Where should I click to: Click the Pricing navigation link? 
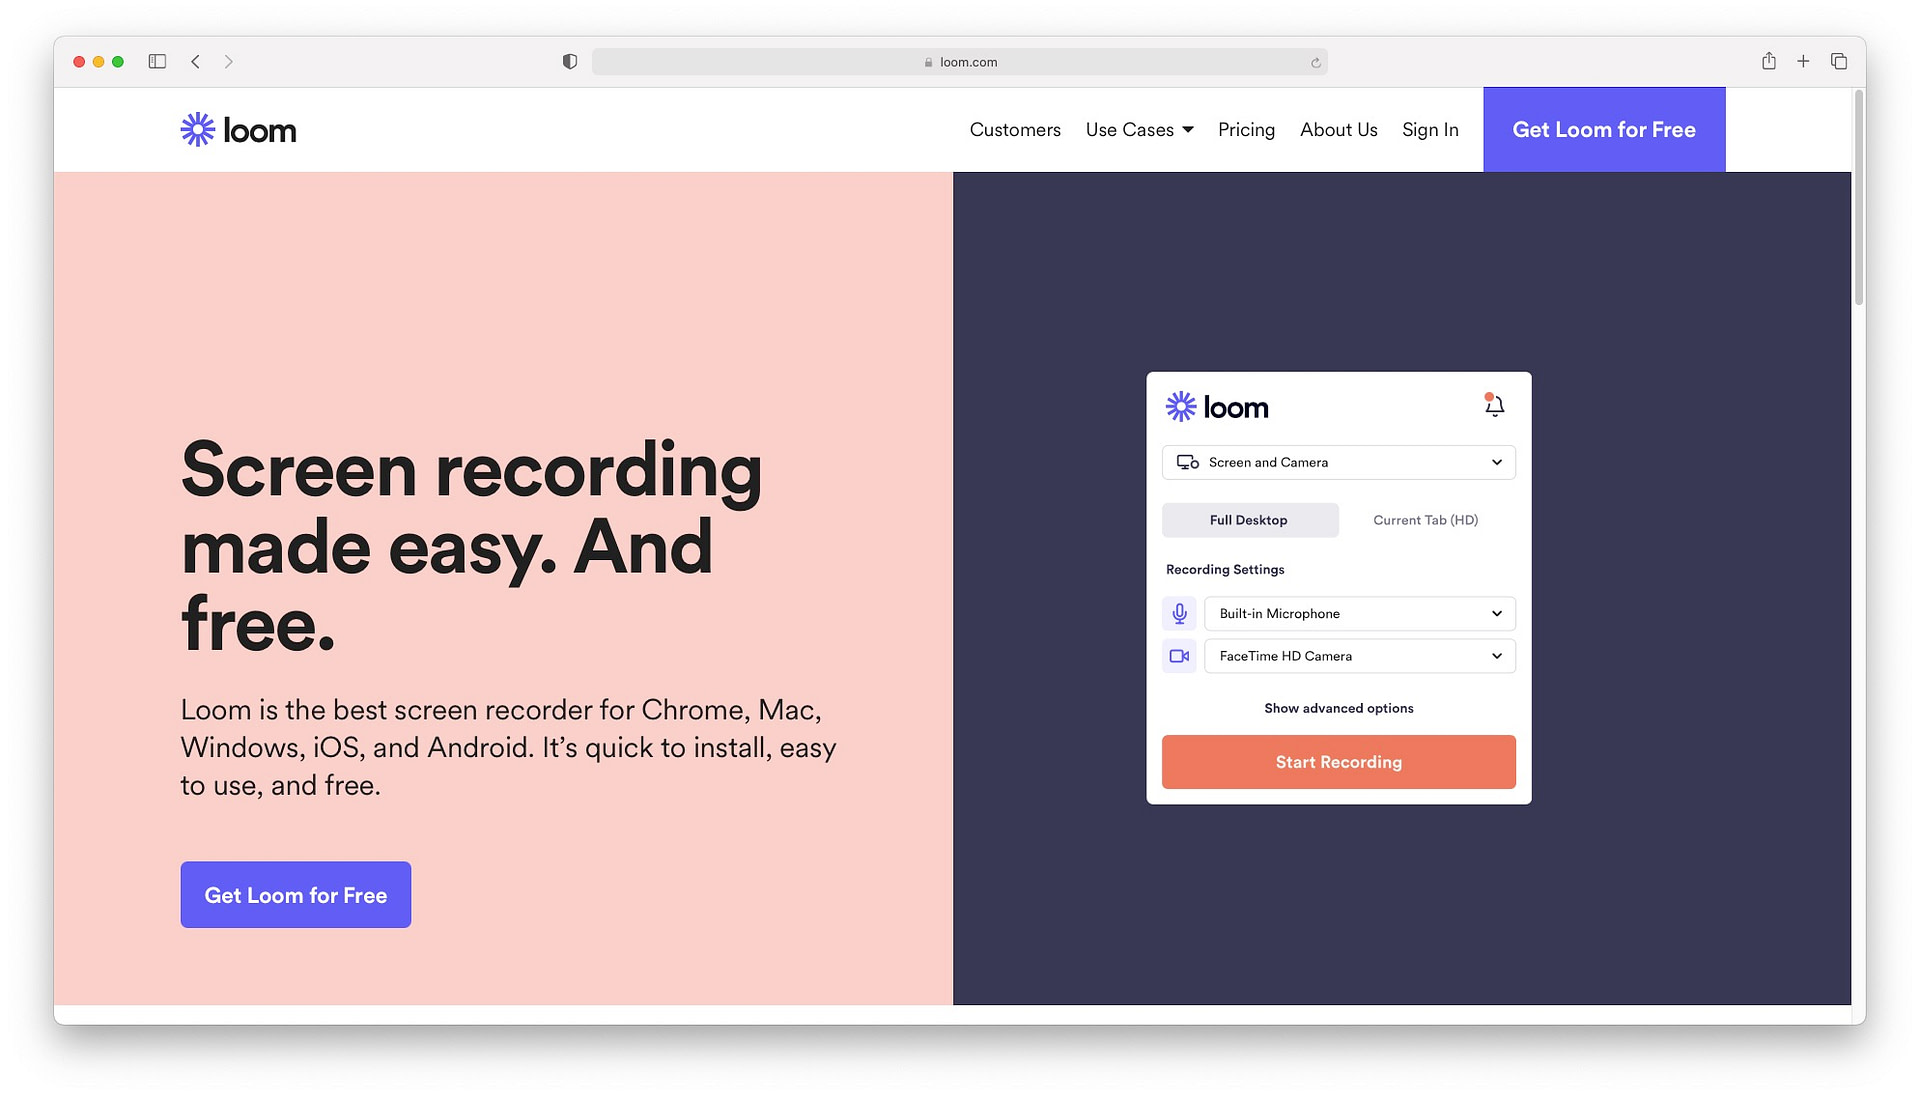pos(1246,129)
